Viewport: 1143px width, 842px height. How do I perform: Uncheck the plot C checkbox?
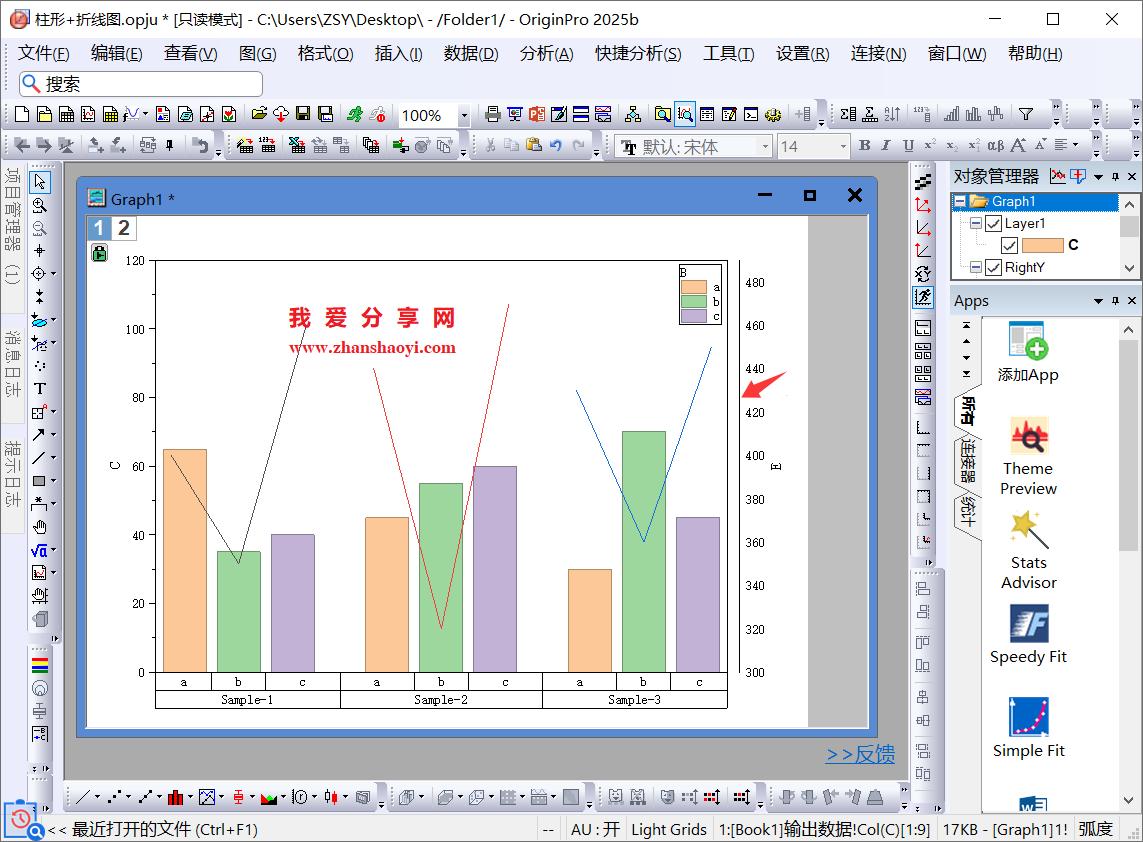[1009, 246]
